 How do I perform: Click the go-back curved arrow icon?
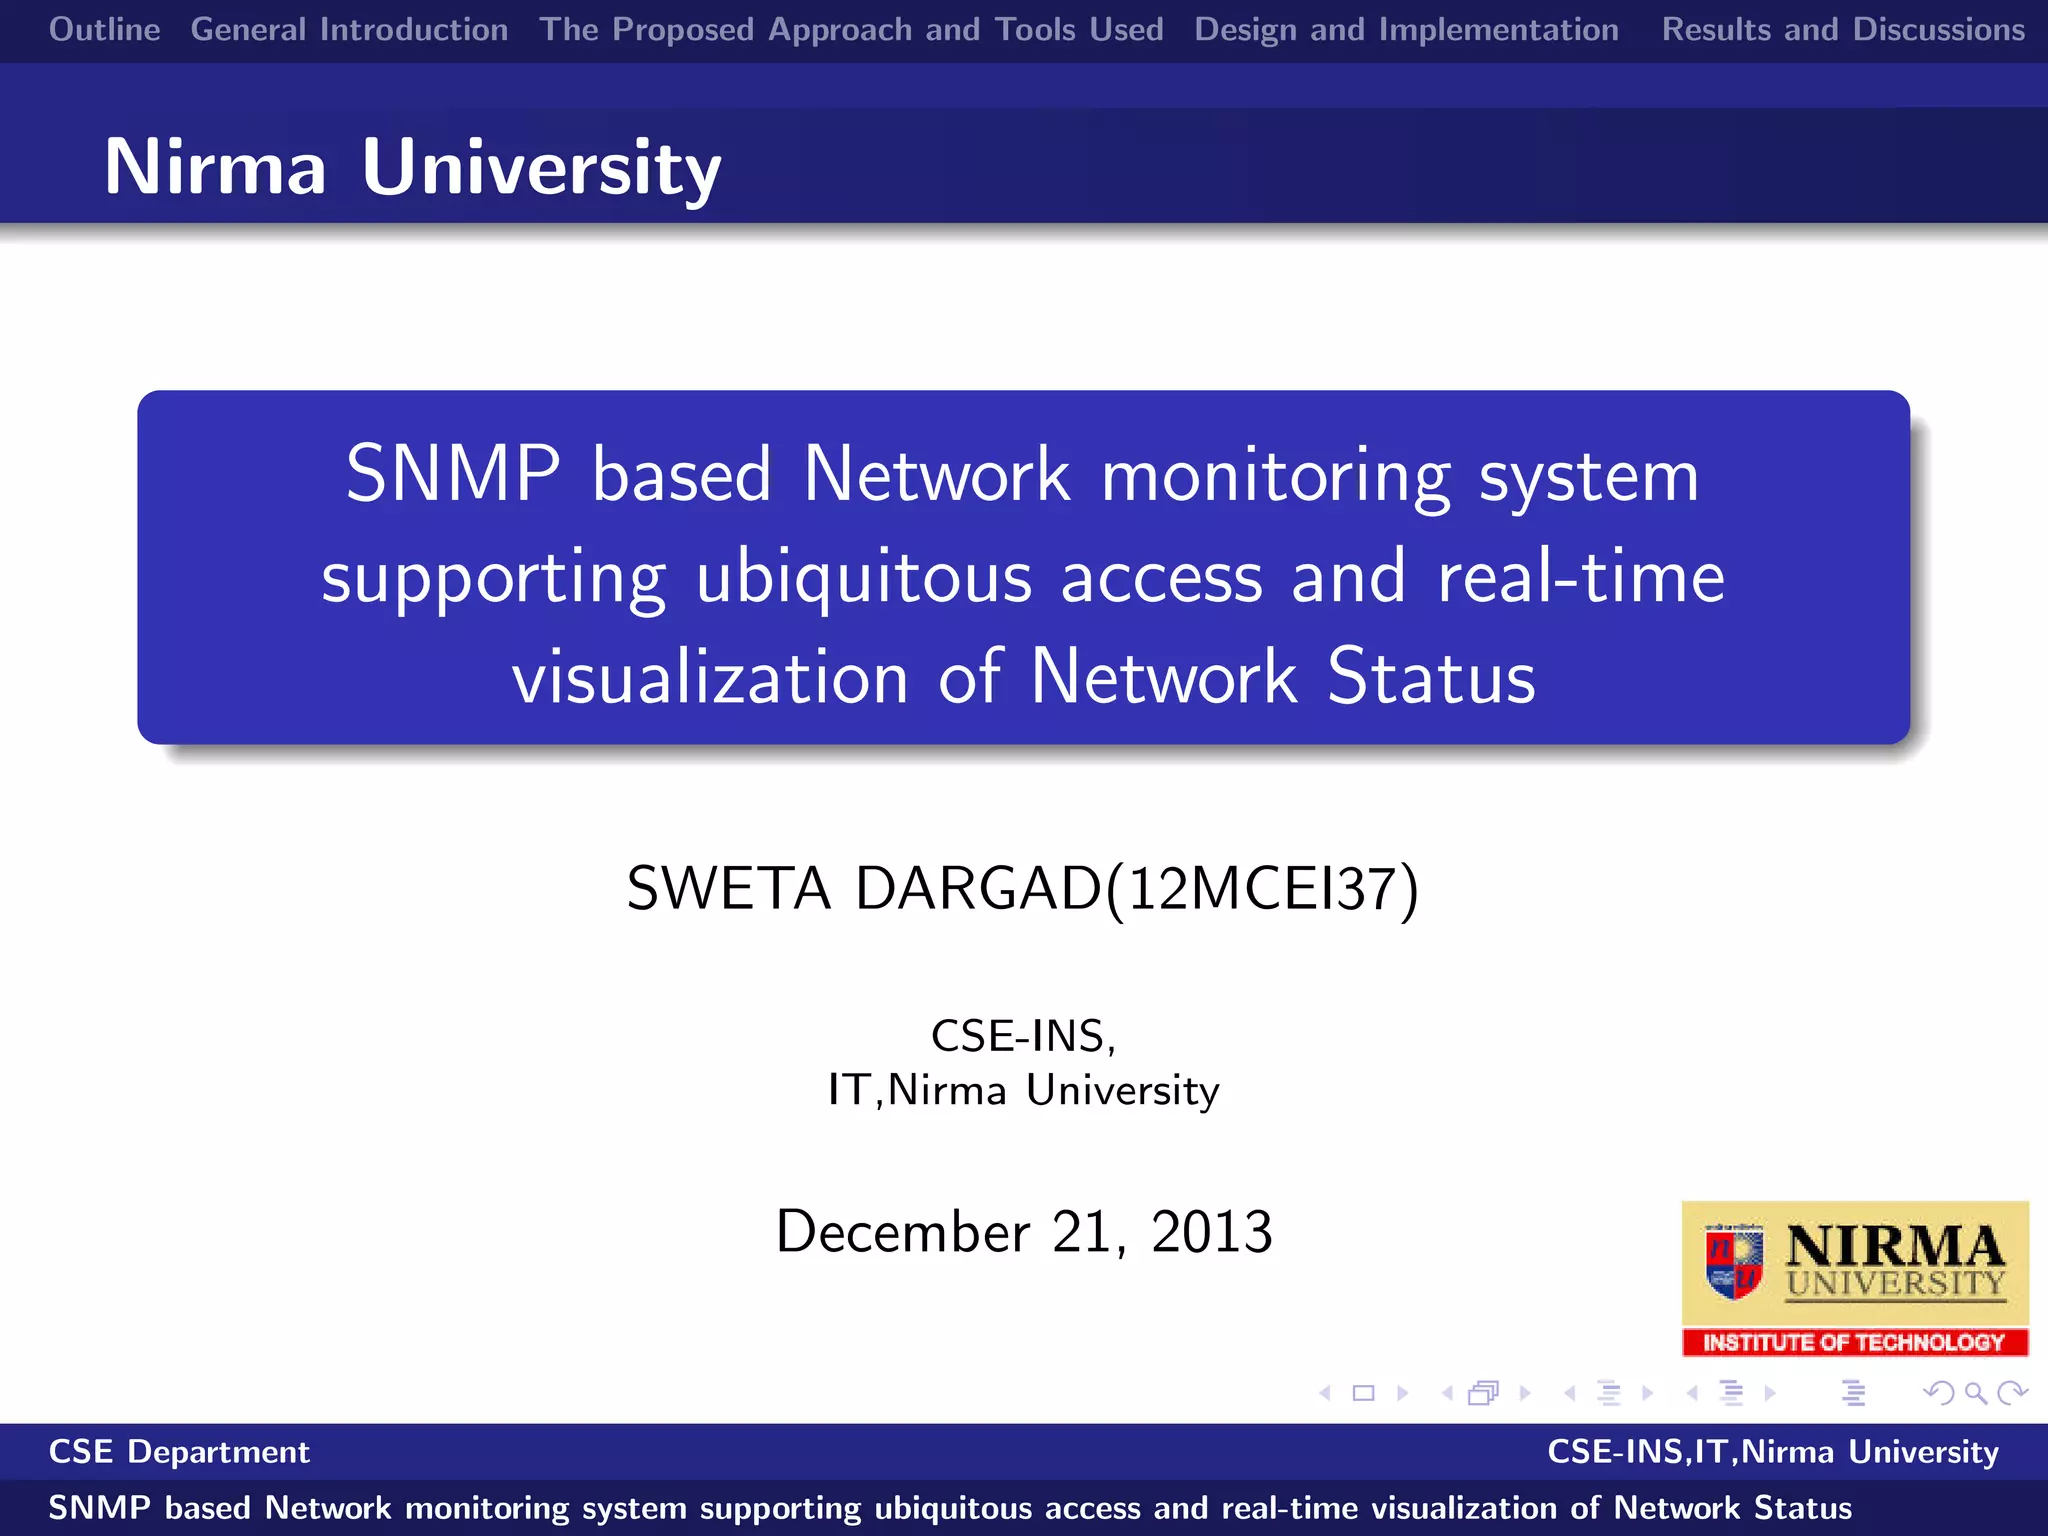[x=1938, y=1393]
